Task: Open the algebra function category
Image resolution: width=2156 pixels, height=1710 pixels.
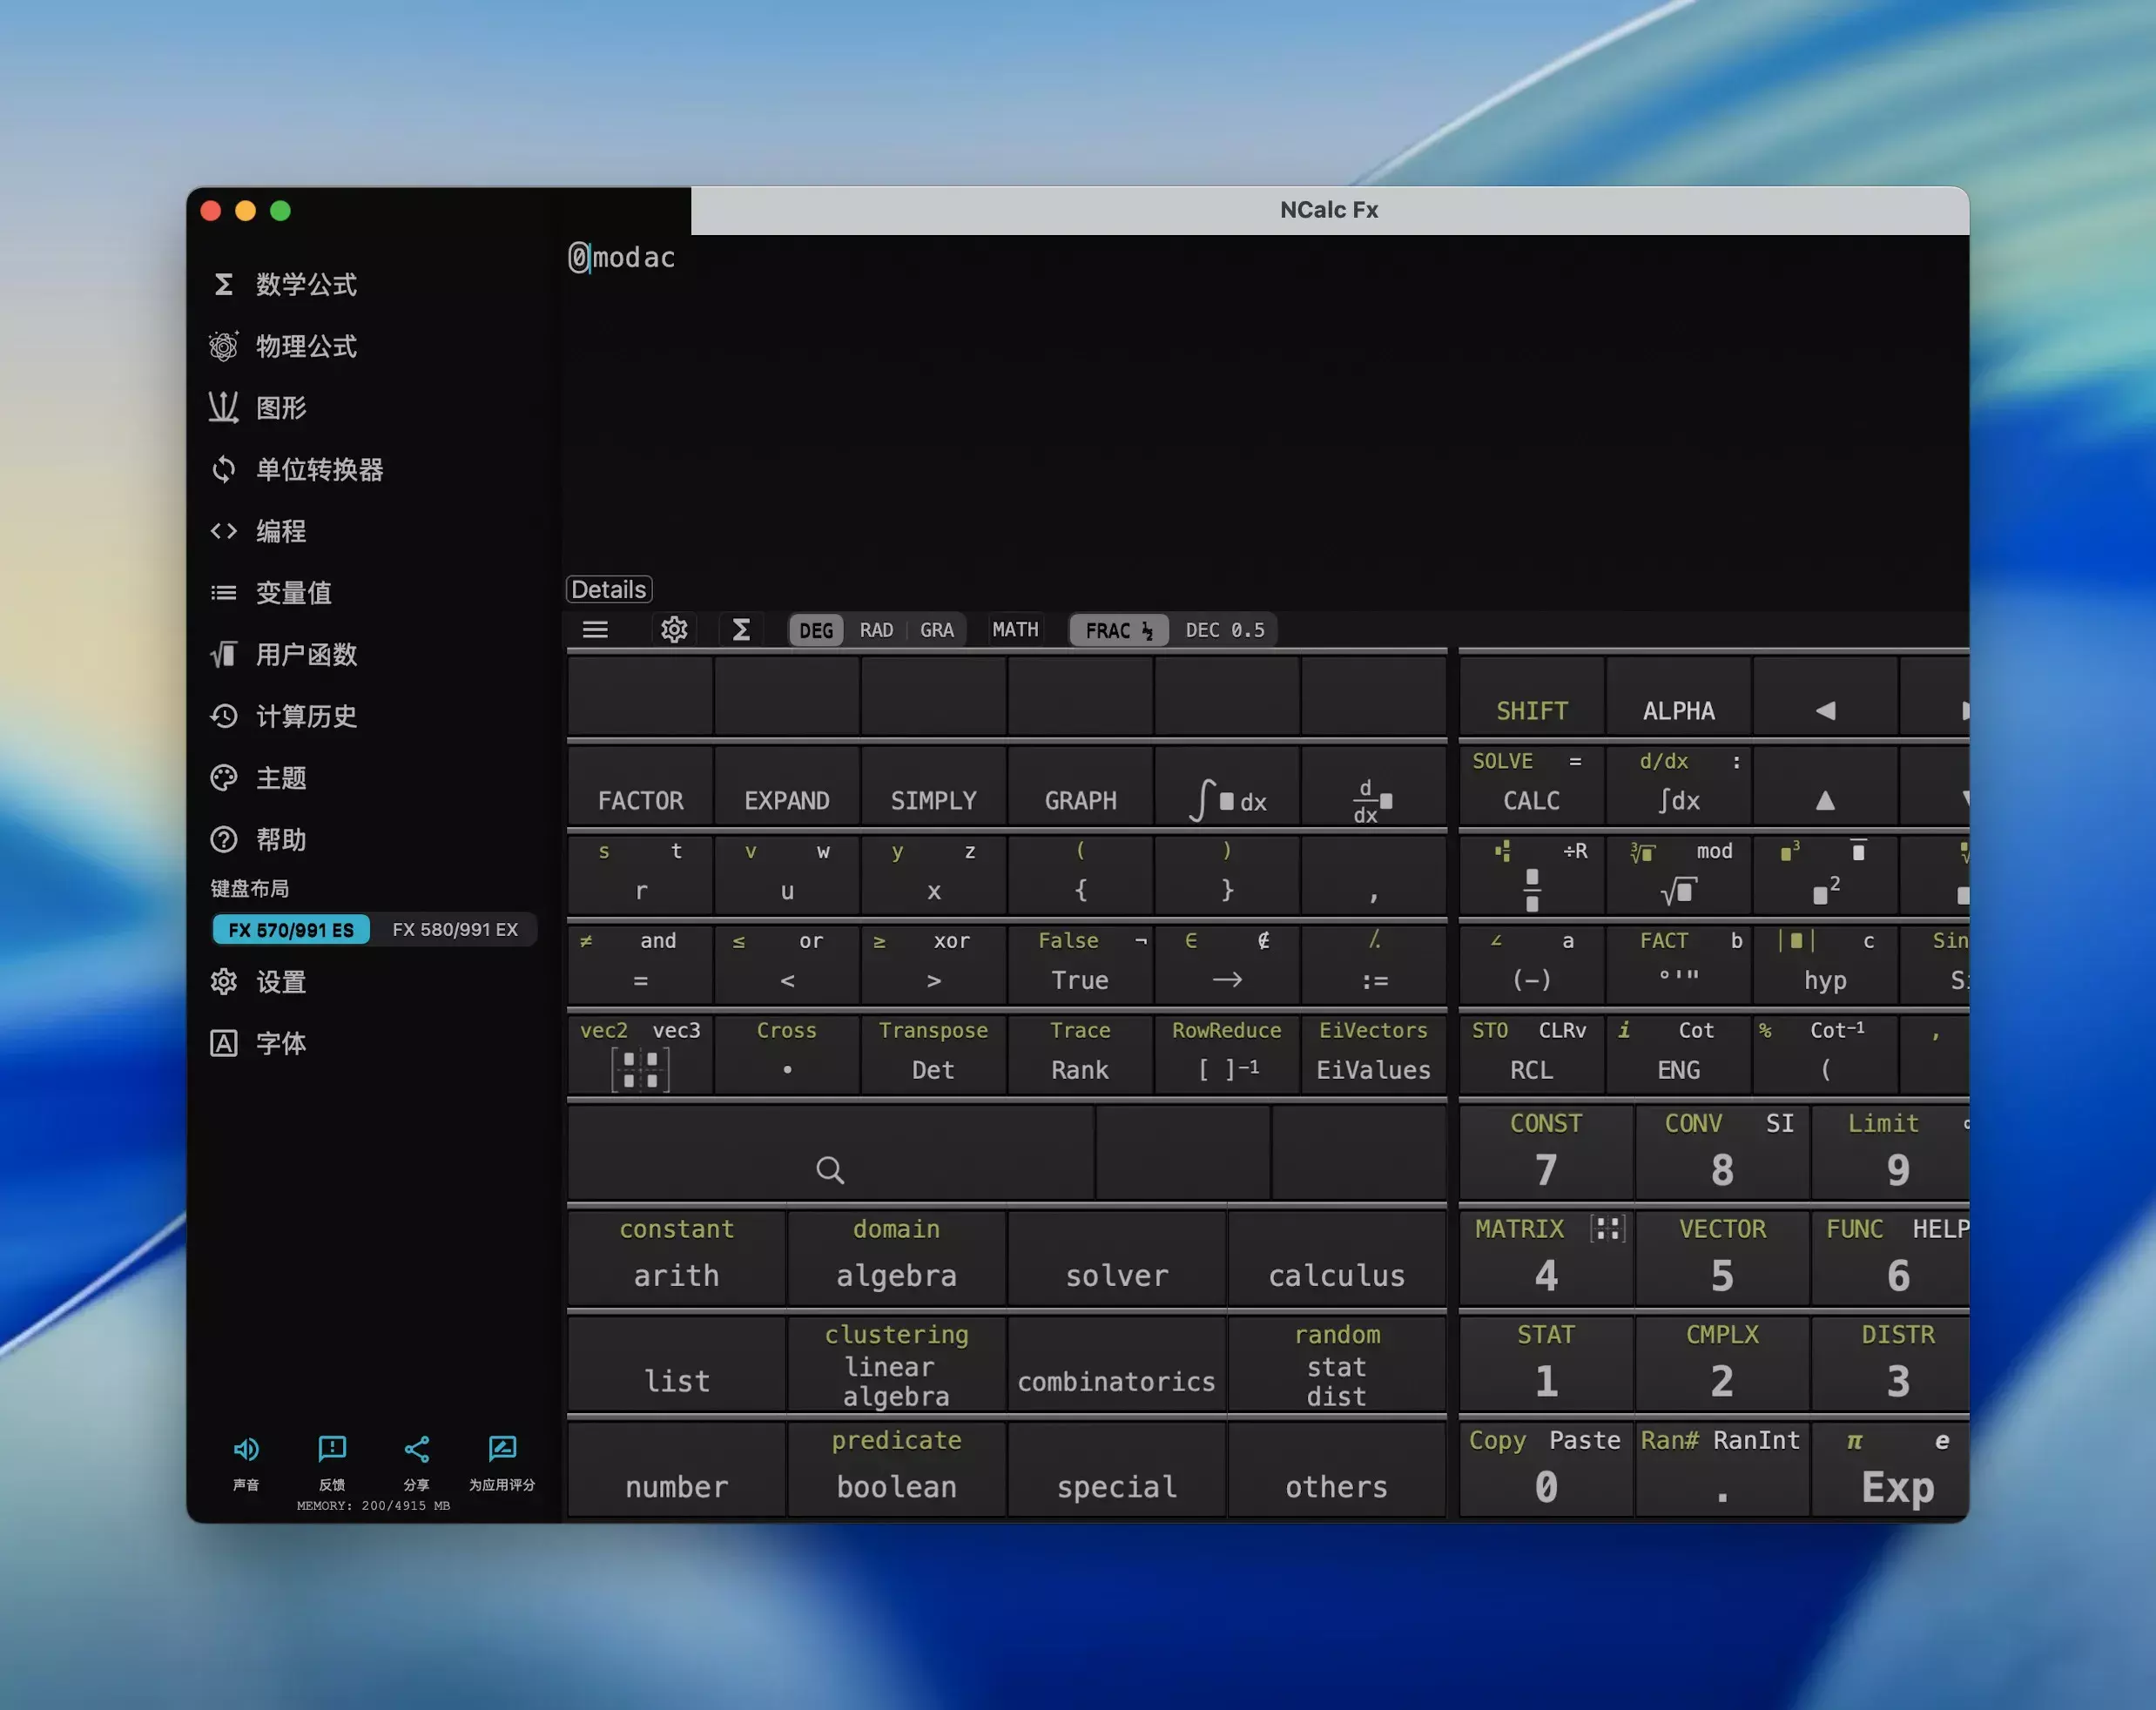Action: click(896, 1275)
